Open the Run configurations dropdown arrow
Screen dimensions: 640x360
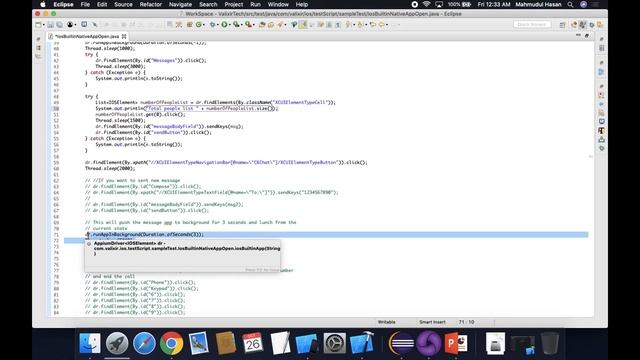(229, 25)
